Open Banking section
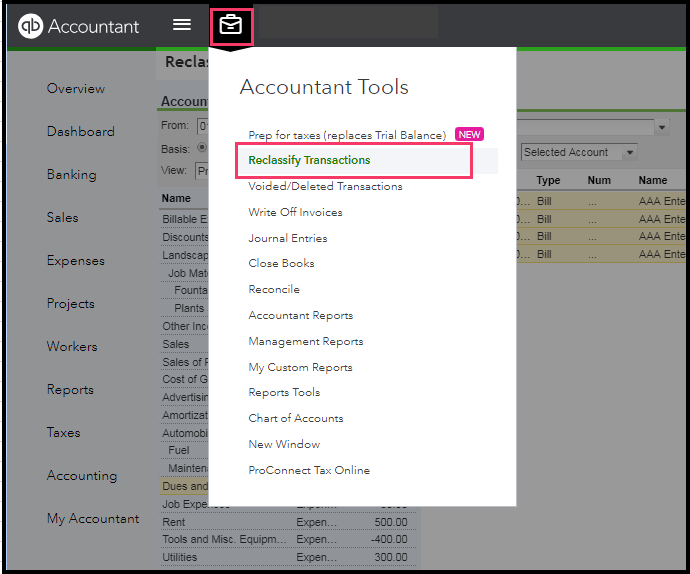 (71, 175)
